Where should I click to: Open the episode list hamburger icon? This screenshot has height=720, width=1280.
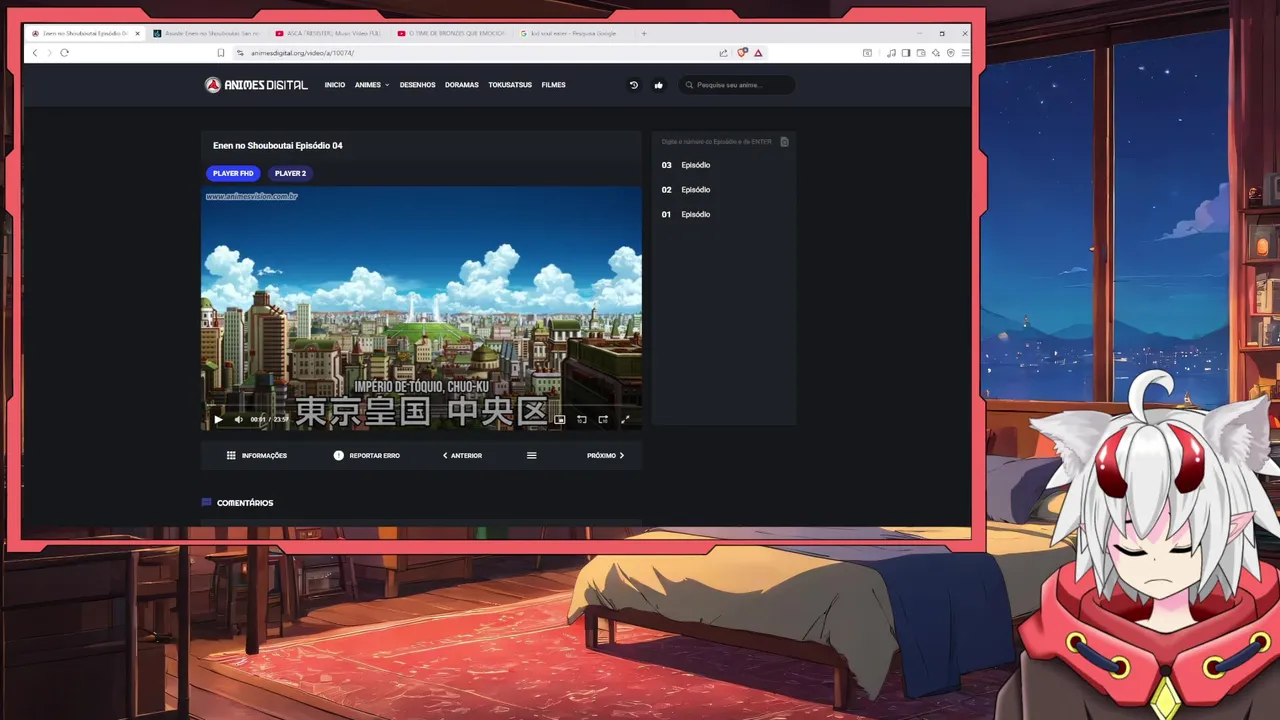(532, 456)
